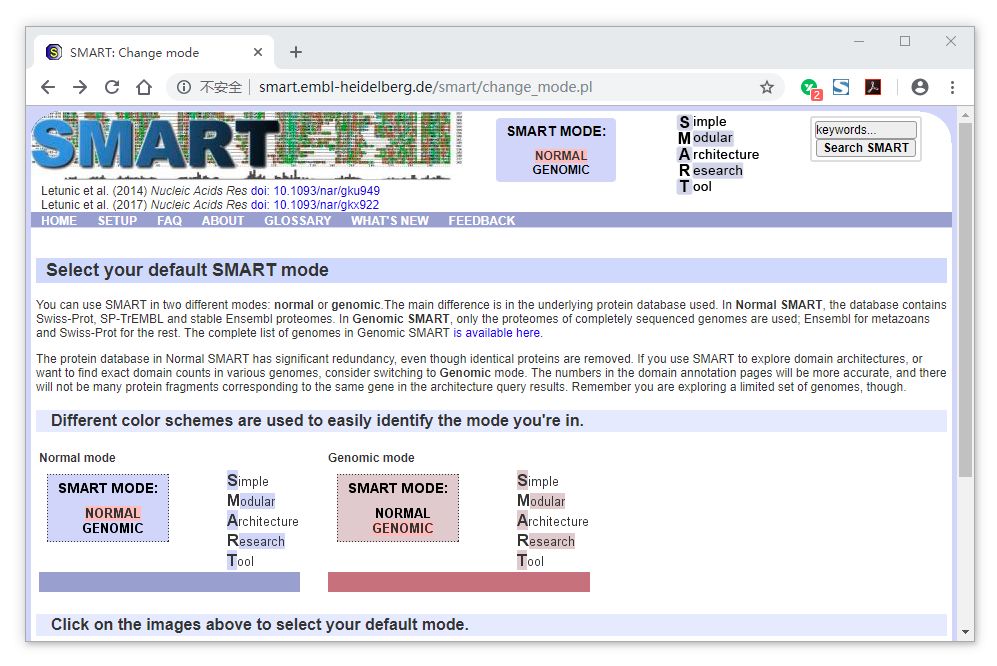The image size is (997, 666).
Task: View site info via the not-secure icon
Action: pyautogui.click(x=184, y=87)
